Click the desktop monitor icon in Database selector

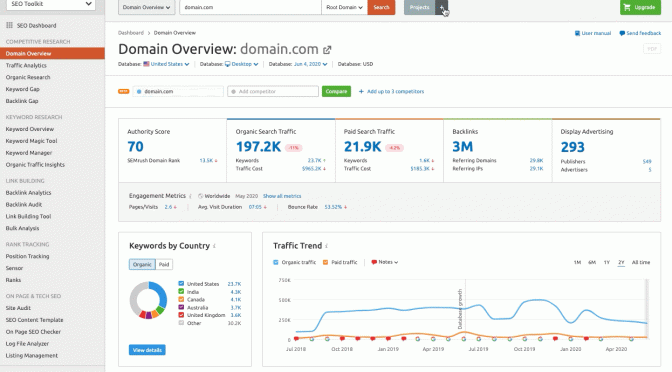[228, 64]
